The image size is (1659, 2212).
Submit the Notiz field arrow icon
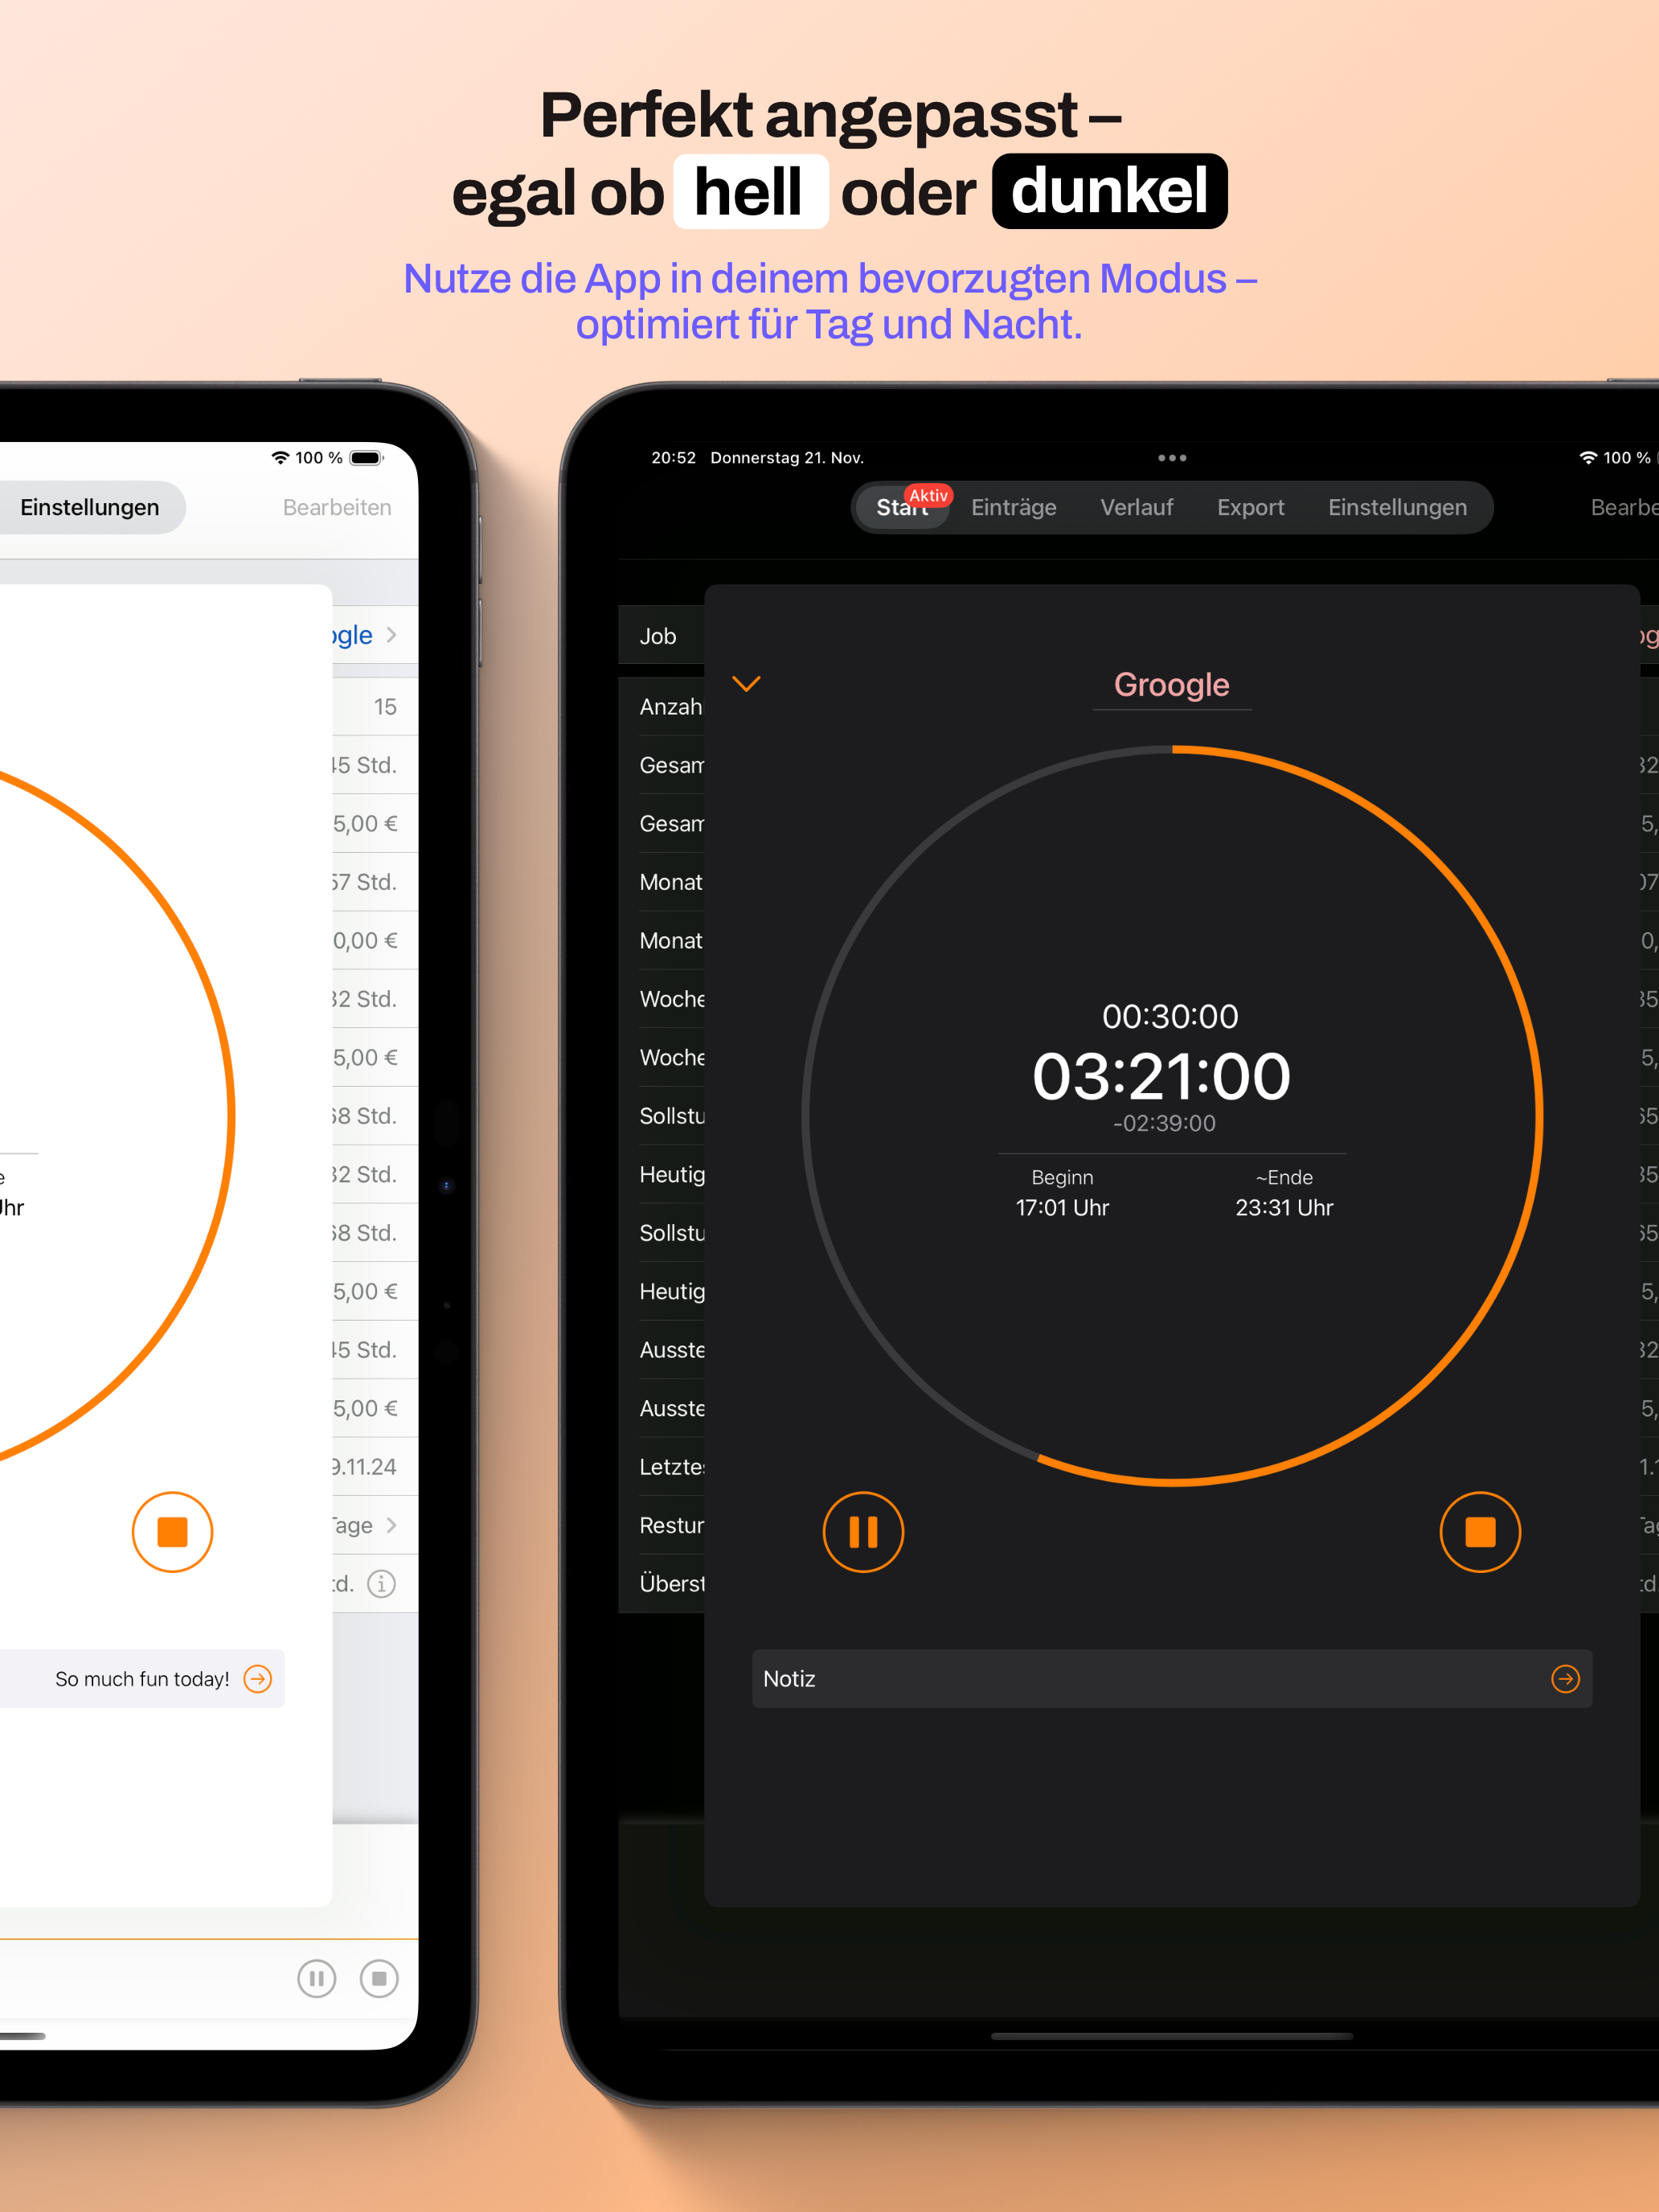1565,1678
